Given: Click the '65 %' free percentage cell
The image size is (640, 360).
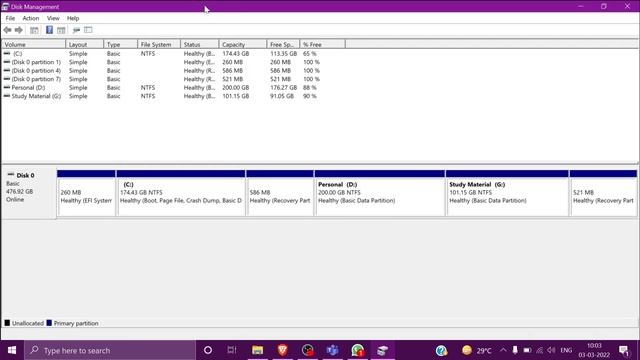Looking at the screenshot, I should 310,53.
